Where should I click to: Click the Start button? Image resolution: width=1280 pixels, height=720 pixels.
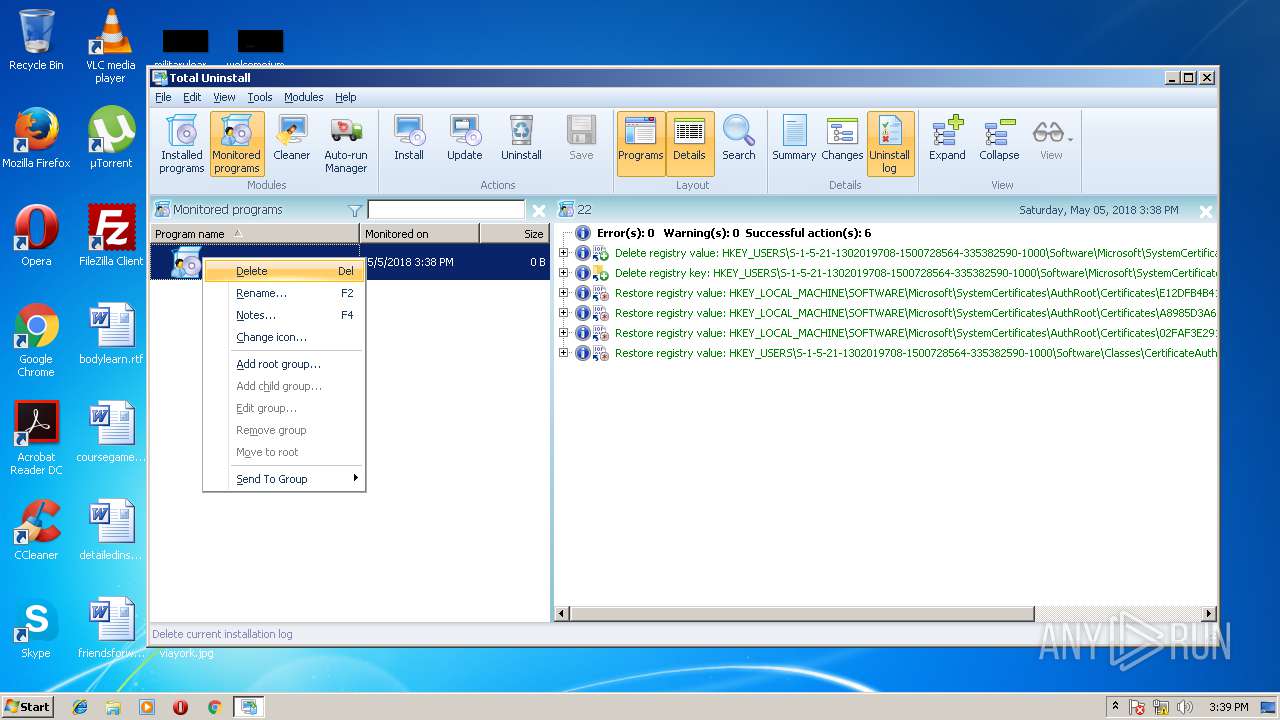pyautogui.click(x=27, y=706)
